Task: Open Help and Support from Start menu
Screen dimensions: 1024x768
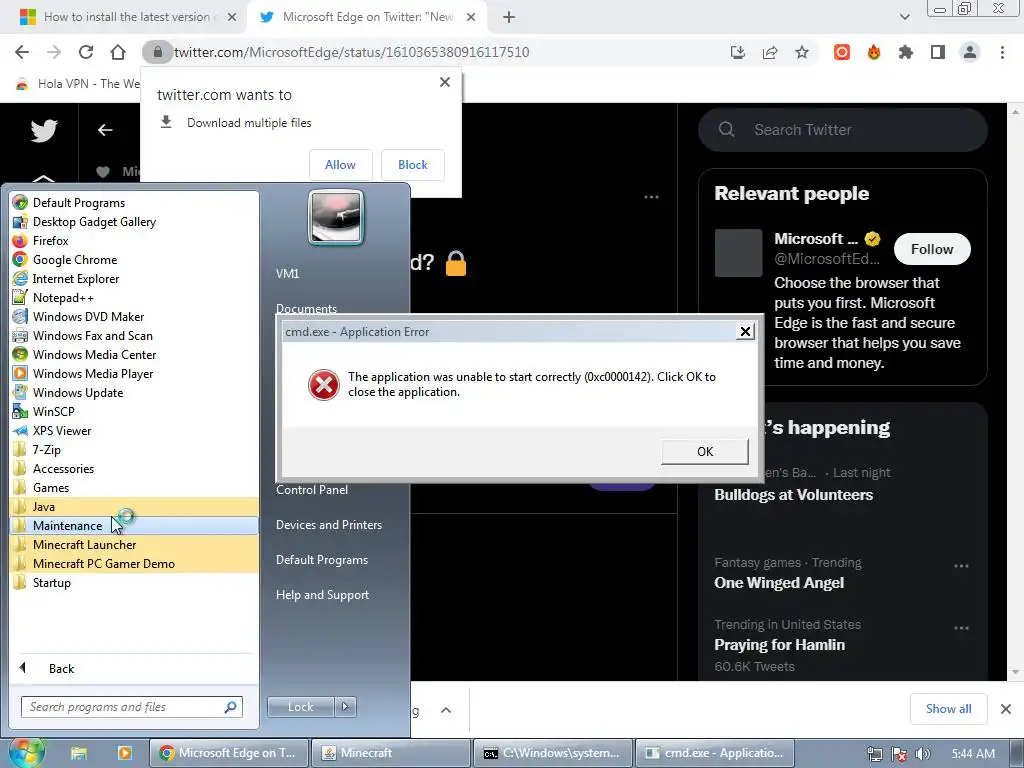Action: click(322, 594)
